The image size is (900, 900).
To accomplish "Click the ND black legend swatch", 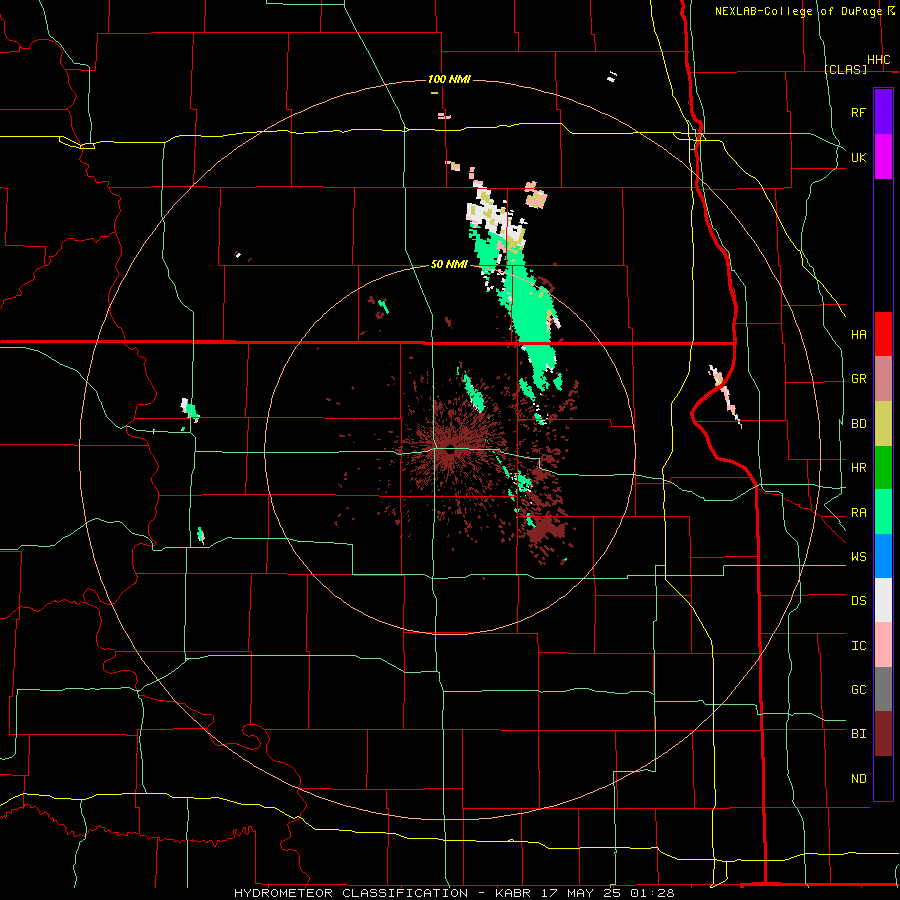I will point(883,778).
